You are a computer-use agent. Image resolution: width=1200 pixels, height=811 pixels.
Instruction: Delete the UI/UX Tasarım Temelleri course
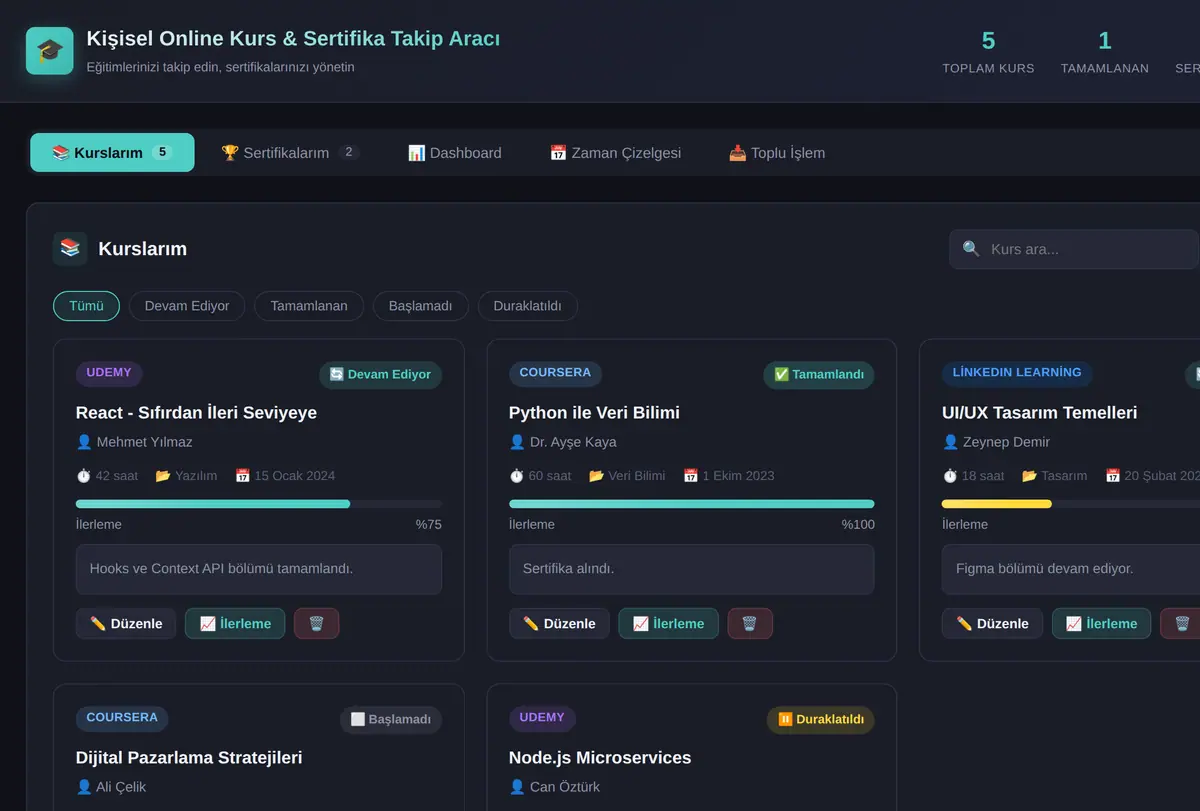point(1182,624)
